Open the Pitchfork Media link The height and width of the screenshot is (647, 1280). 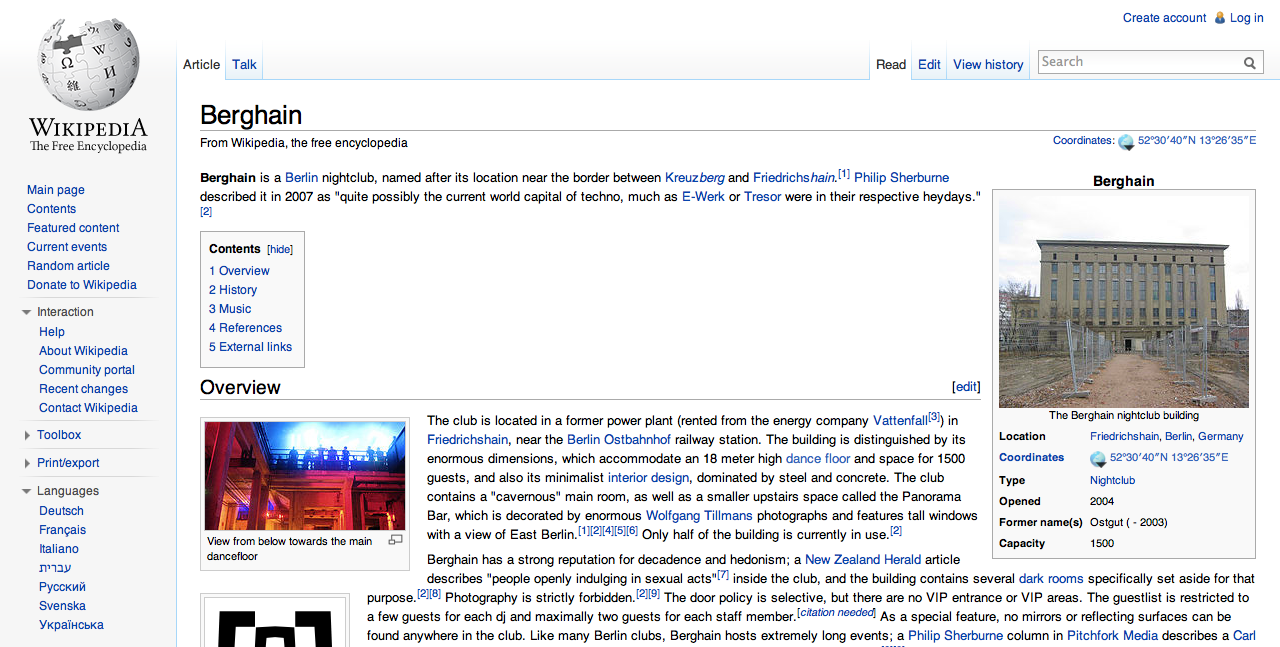(1112, 636)
